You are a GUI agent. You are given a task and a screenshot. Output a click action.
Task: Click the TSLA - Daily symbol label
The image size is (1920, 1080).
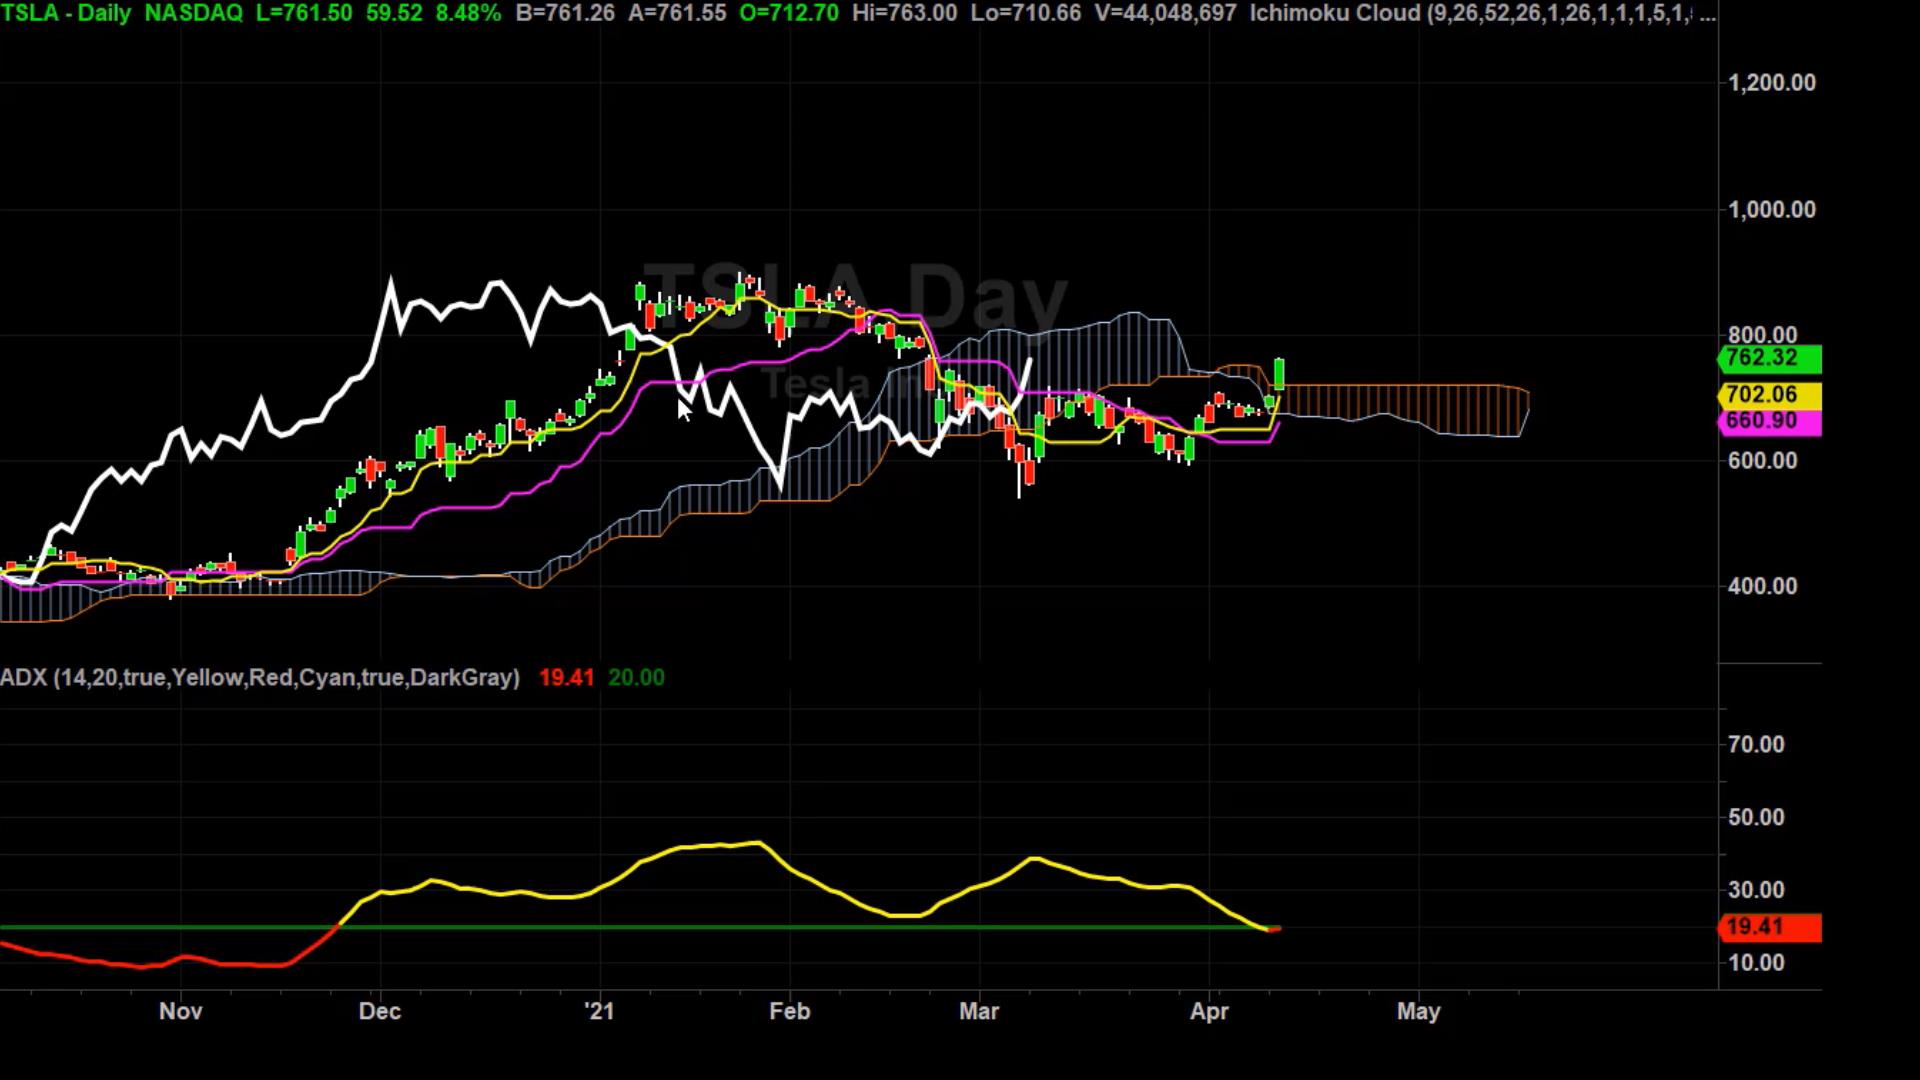[67, 14]
